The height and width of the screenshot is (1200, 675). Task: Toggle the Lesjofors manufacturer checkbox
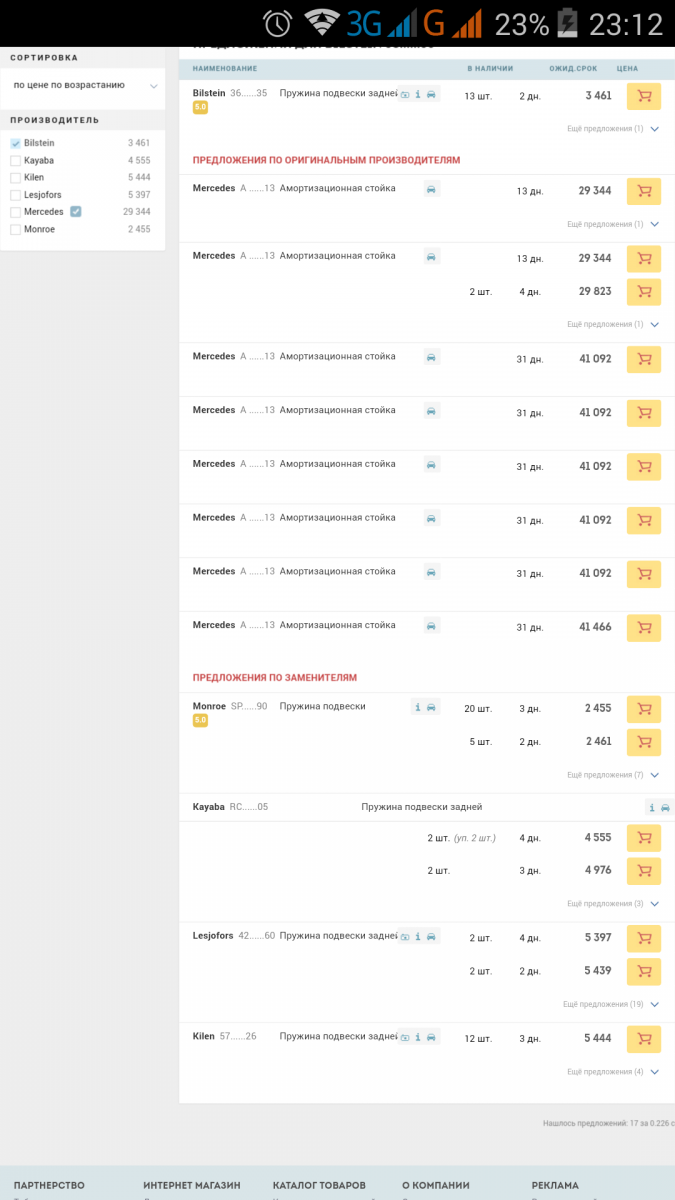15,195
